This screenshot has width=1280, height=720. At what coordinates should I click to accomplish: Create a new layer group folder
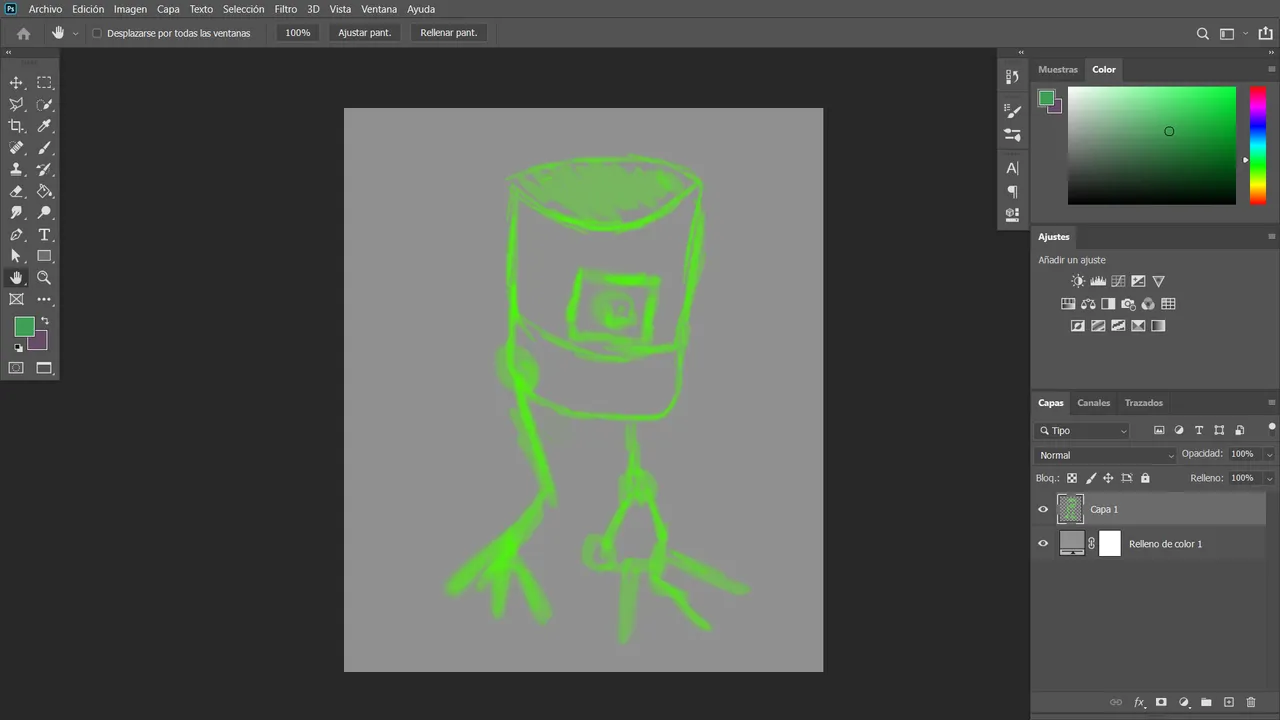click(x=1206, y=702)
